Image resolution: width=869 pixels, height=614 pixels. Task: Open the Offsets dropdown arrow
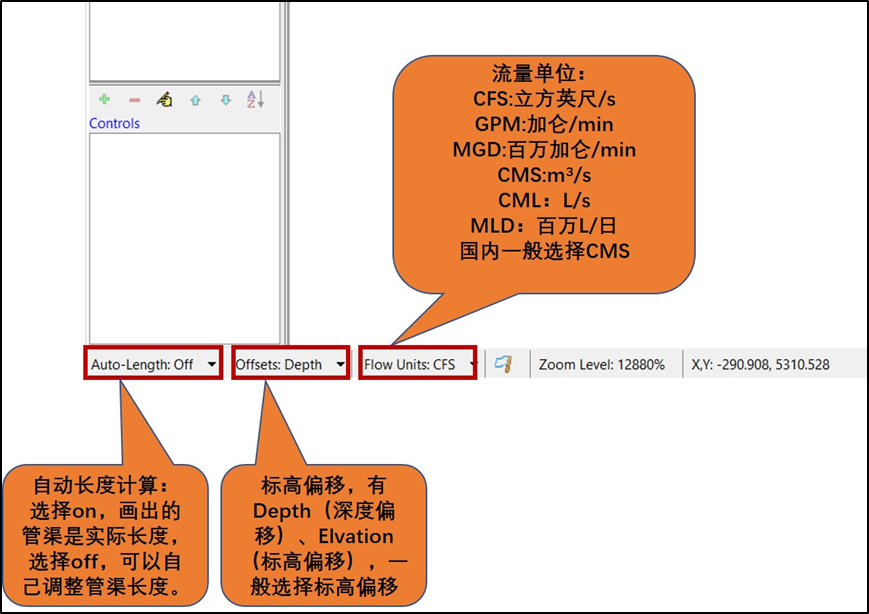[x=341, y=364]
